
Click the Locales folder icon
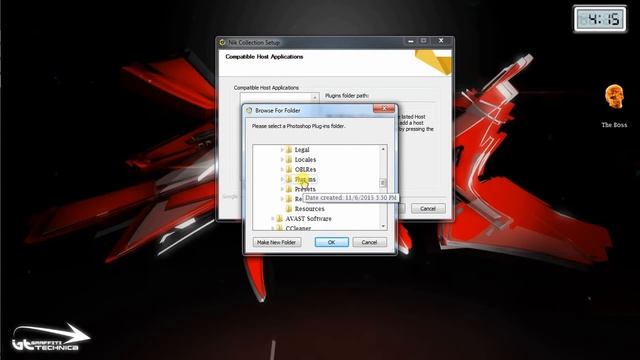(289, 159)
